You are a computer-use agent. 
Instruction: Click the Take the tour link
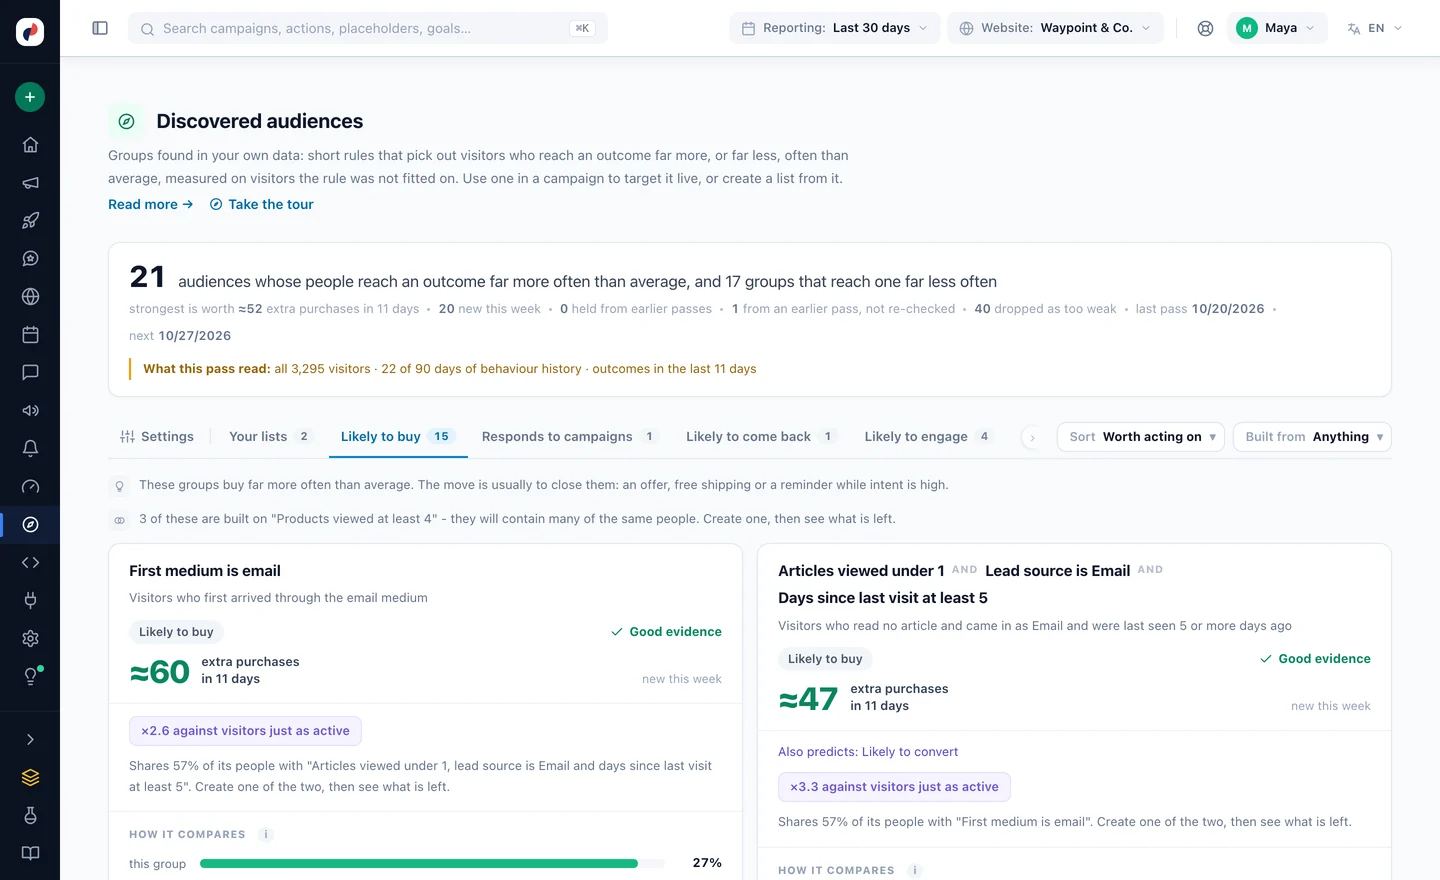(262, 204)
